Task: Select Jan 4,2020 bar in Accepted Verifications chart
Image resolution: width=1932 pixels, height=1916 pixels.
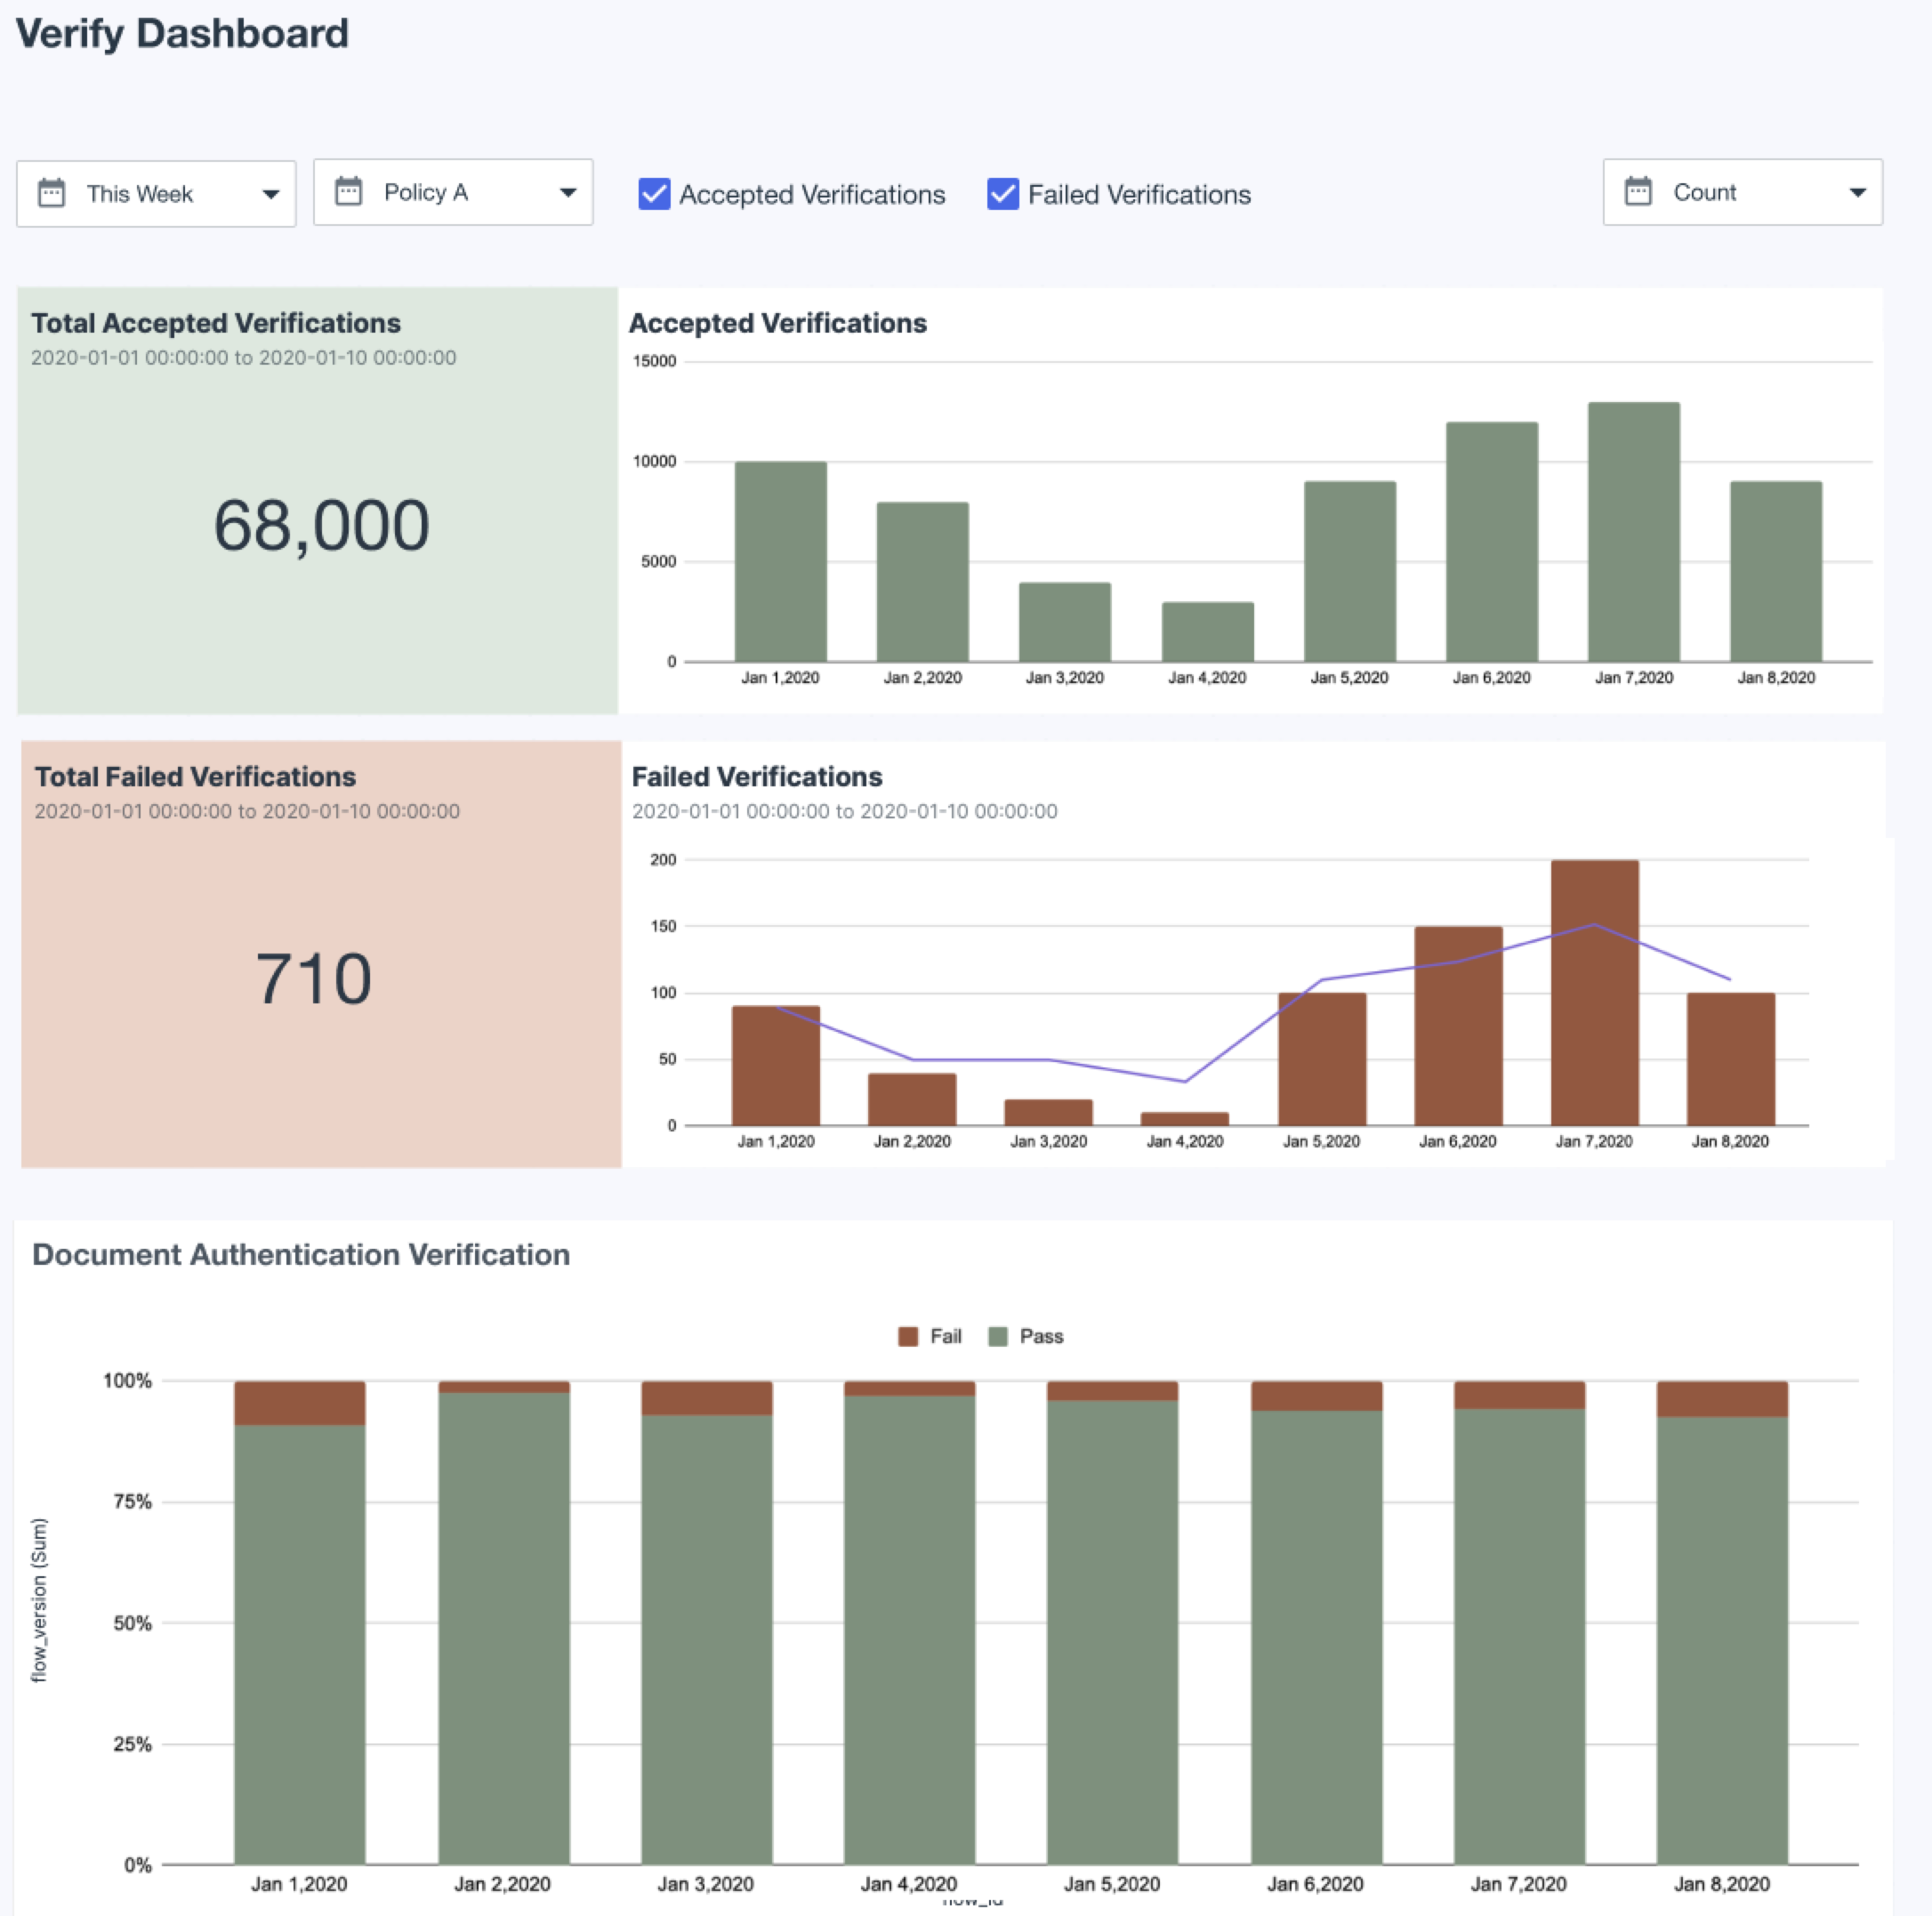Action: [x=1207, y=631]
